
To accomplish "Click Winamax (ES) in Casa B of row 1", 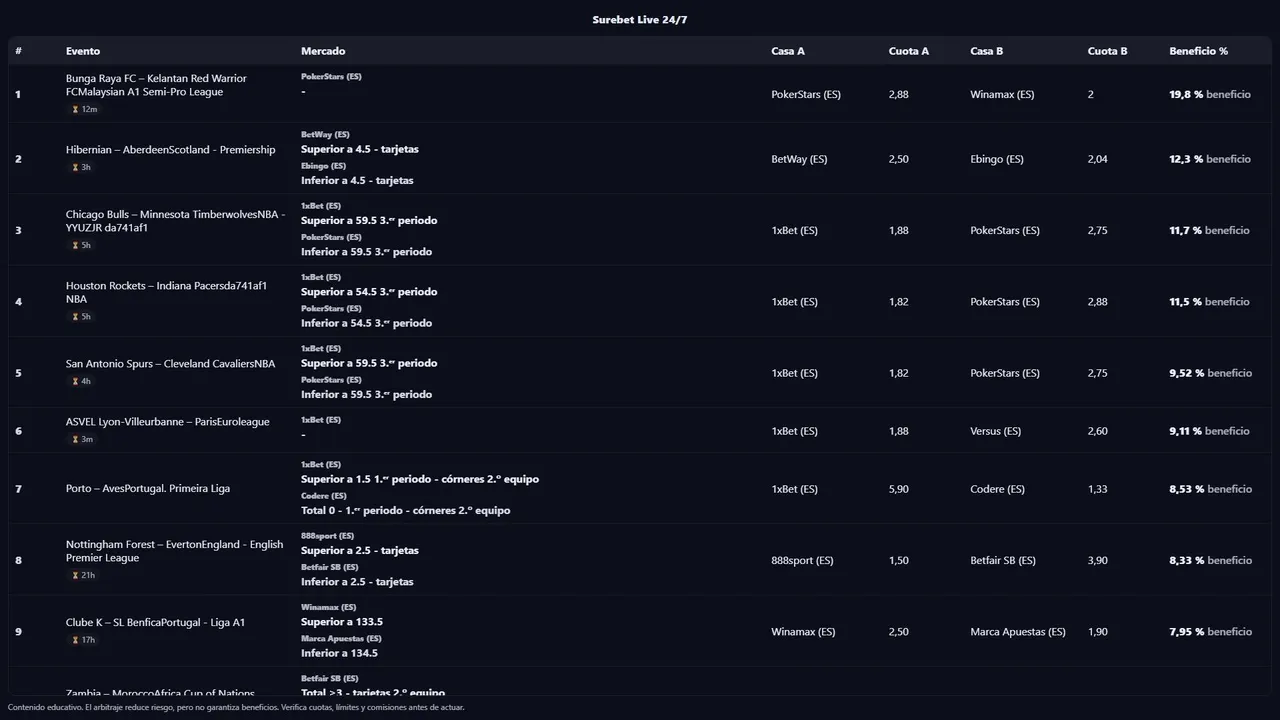I will click(1002, 95).
